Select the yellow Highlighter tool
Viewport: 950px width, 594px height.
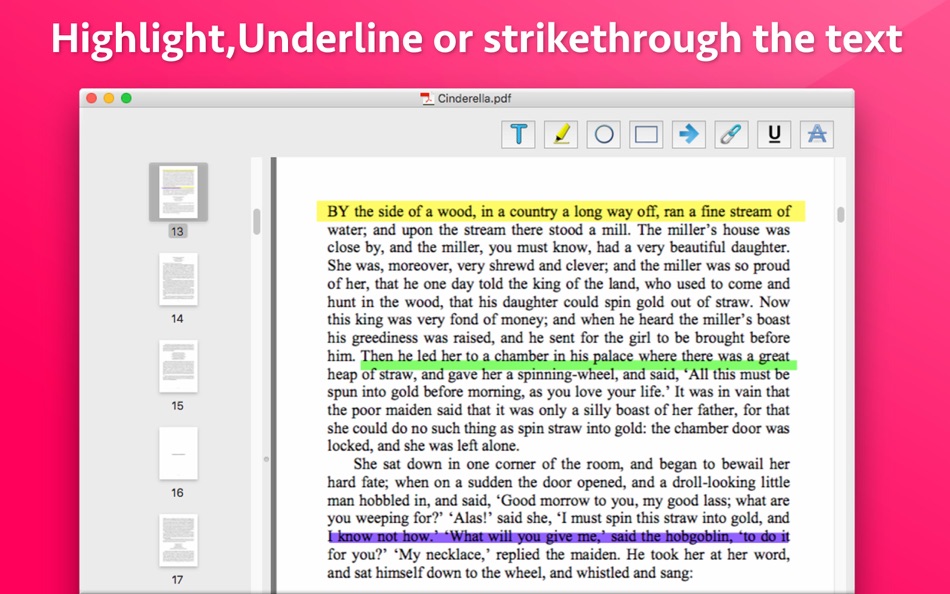561,134
